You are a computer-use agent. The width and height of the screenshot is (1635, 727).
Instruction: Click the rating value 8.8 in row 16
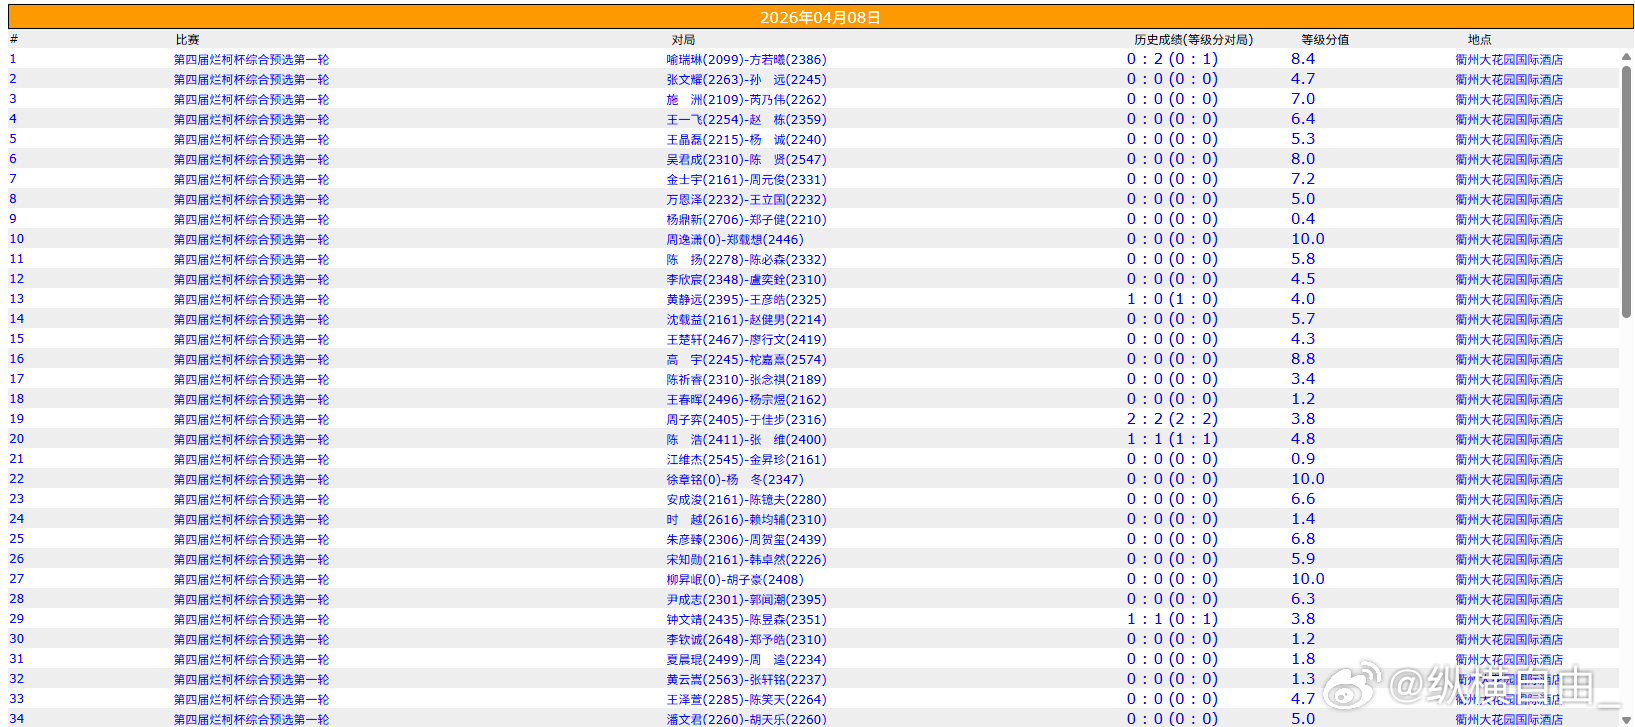click(1303, 359)
